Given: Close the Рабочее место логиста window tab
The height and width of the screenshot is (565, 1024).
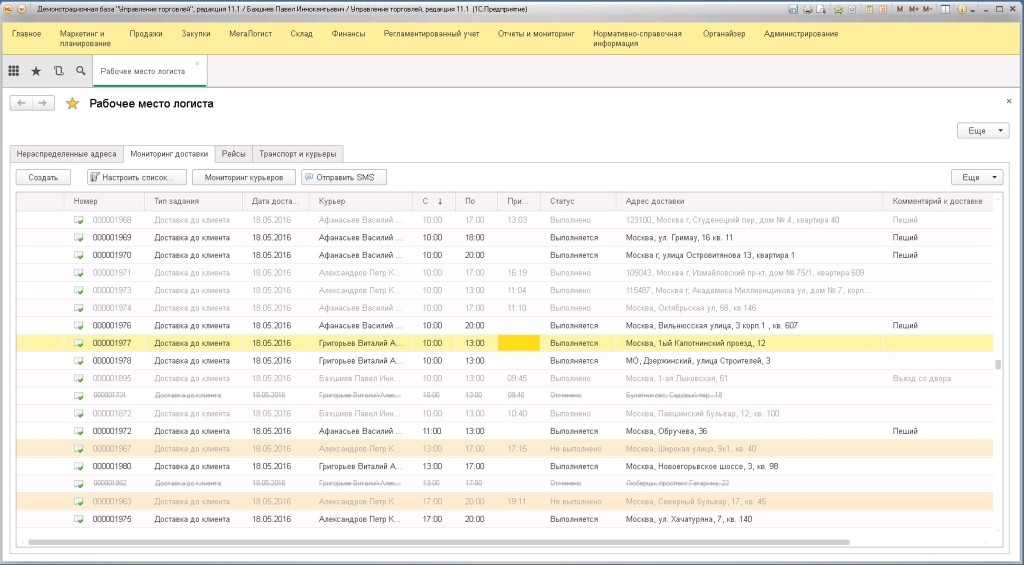Looking at the screenshot, I should (197, 63).
